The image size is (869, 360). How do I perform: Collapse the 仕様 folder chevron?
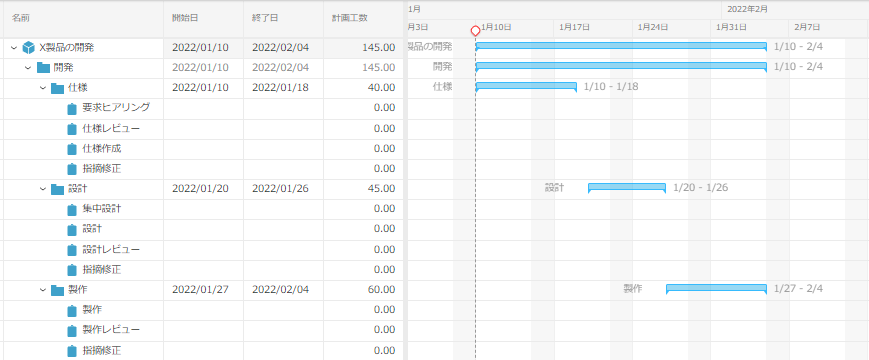coord(43,88)
